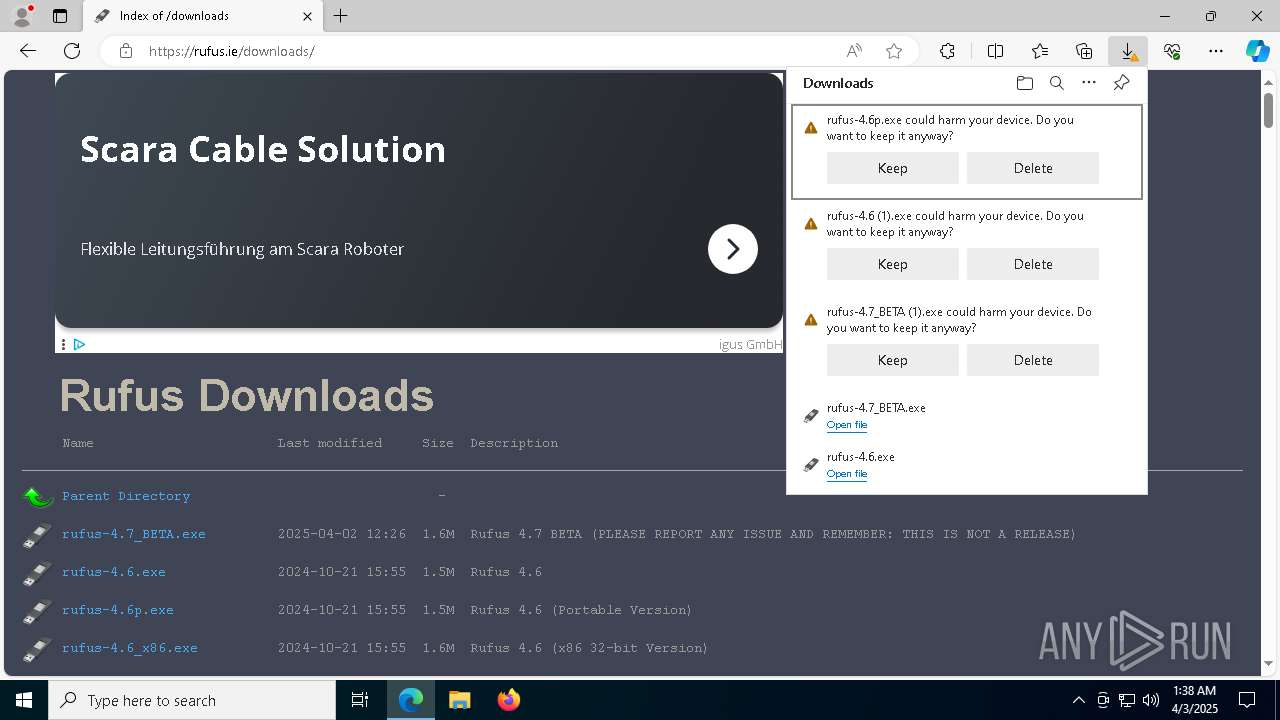This screenshot has height=720, width=1280.
Task: Open file for rufus-4.6.exe
Action: click(x=847, y=474)
